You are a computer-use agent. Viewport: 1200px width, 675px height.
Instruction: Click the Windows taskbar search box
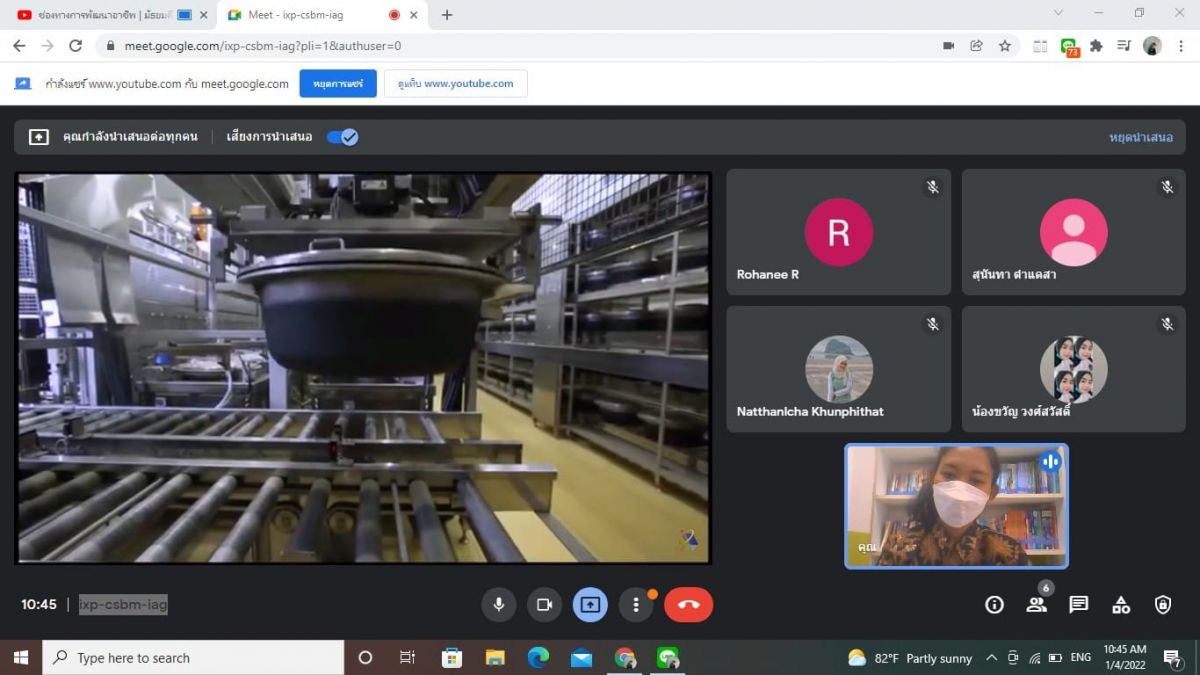(195, 657)
